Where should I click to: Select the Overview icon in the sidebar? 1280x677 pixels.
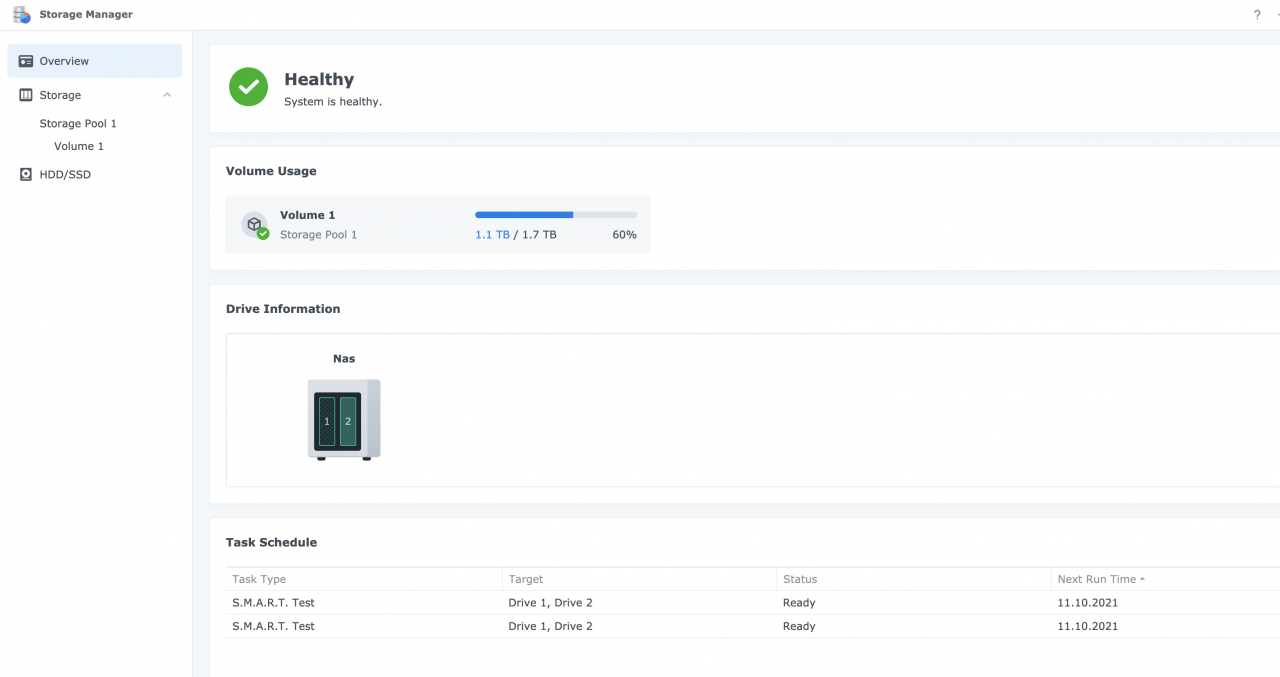coord(25,60)
